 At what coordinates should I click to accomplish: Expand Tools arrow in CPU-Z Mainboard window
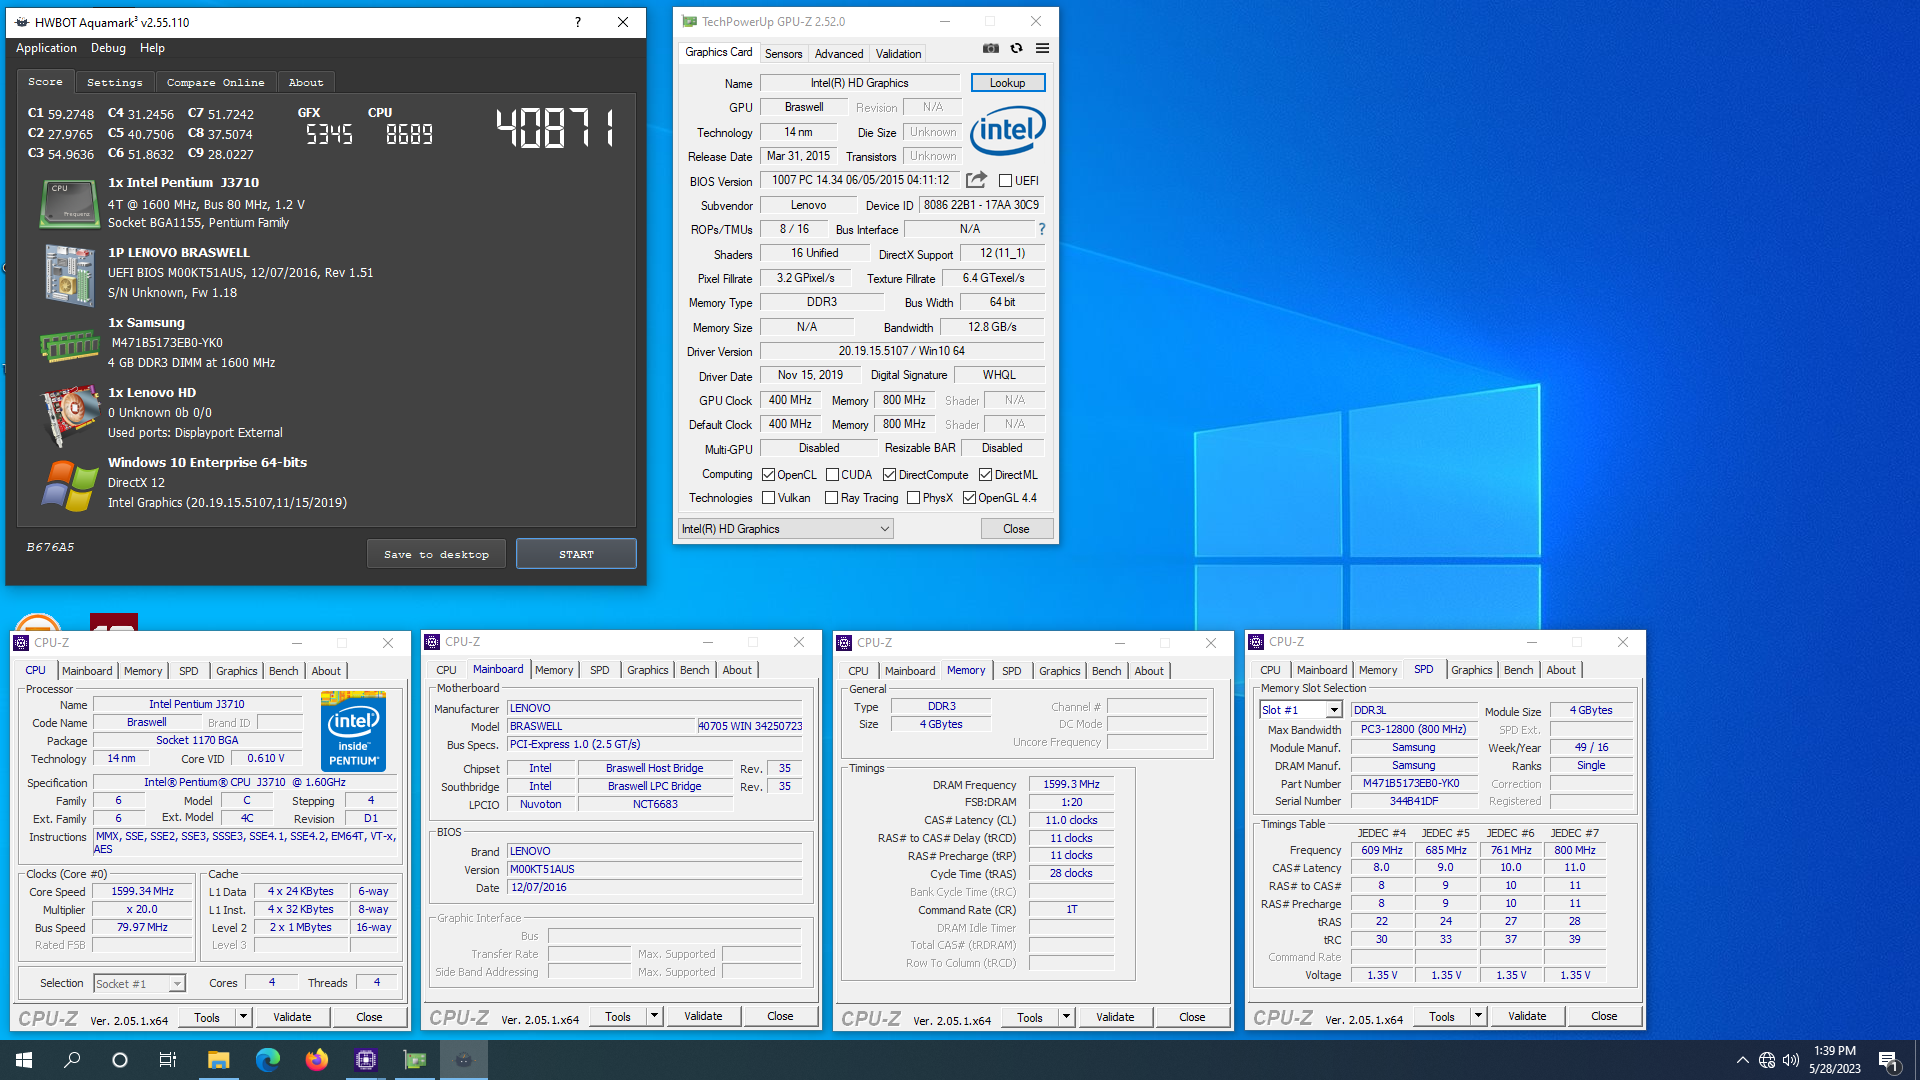[654, 1017]
